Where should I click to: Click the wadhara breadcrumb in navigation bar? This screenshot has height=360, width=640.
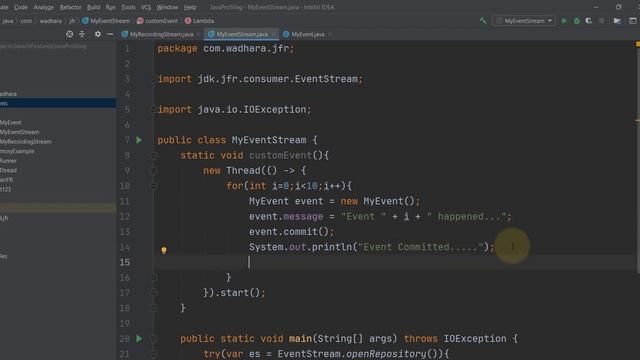pos(51,21)
